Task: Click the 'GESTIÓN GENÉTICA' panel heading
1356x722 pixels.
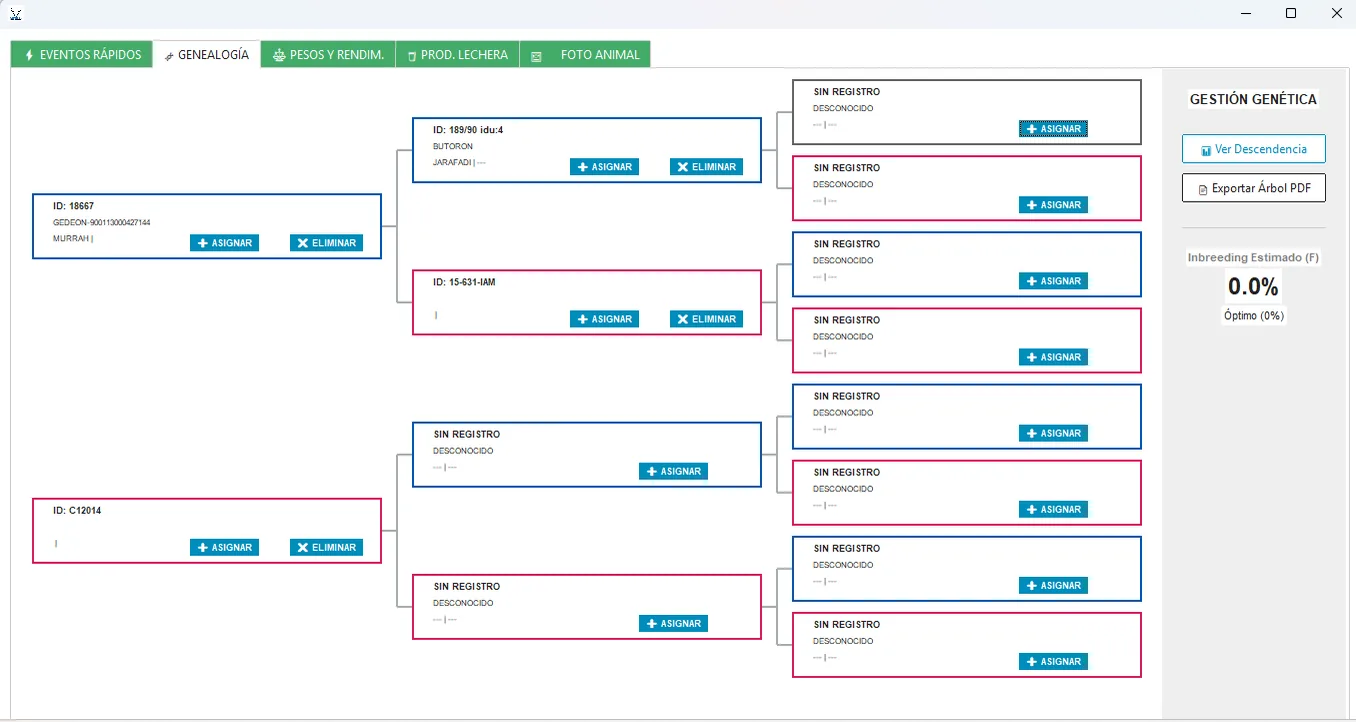Action: [1253, 99]
